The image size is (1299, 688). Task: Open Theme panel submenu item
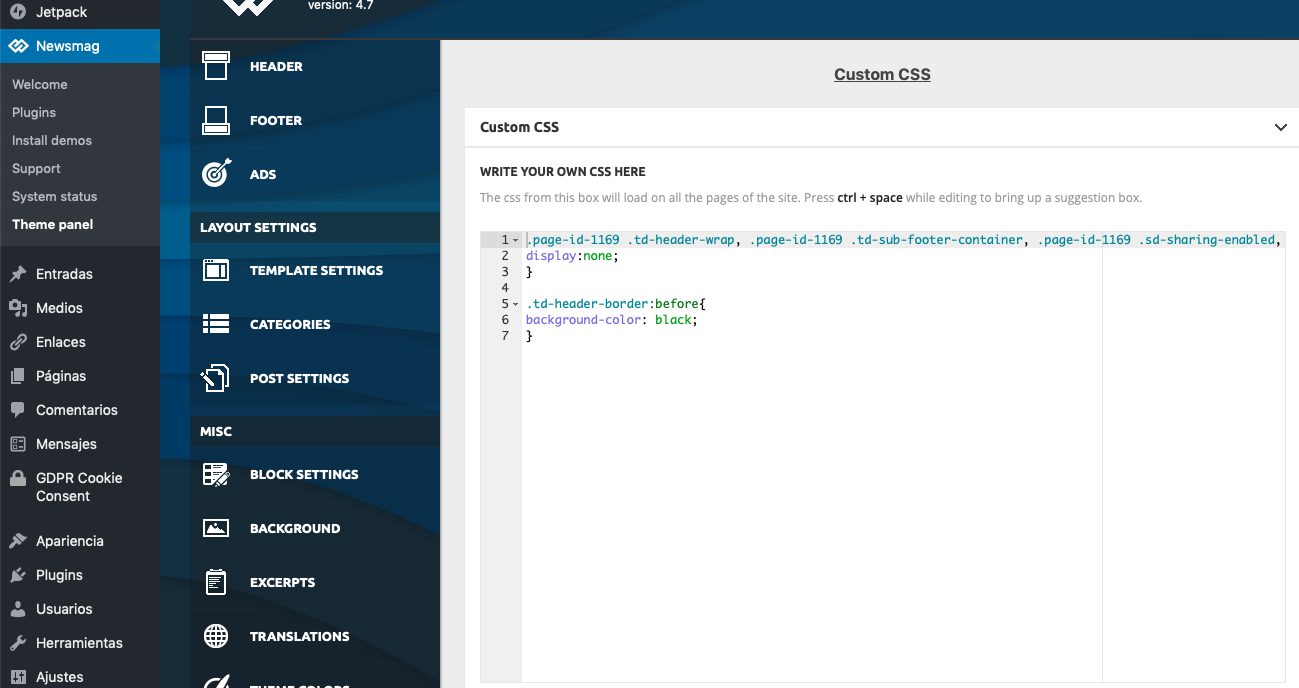click(x=53, y=224)
